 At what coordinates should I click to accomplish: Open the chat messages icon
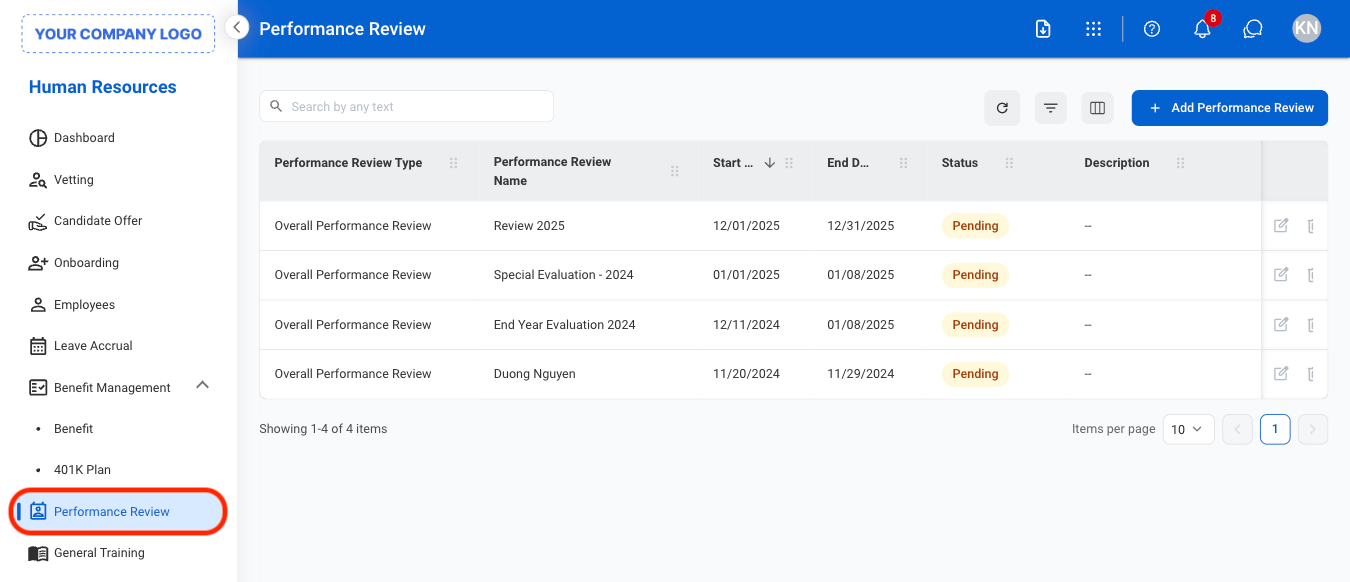(x=1253, y=29)
